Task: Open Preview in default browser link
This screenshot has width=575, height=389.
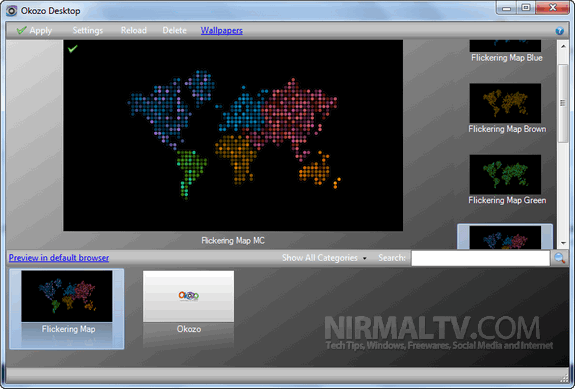Action: point(59,258)
